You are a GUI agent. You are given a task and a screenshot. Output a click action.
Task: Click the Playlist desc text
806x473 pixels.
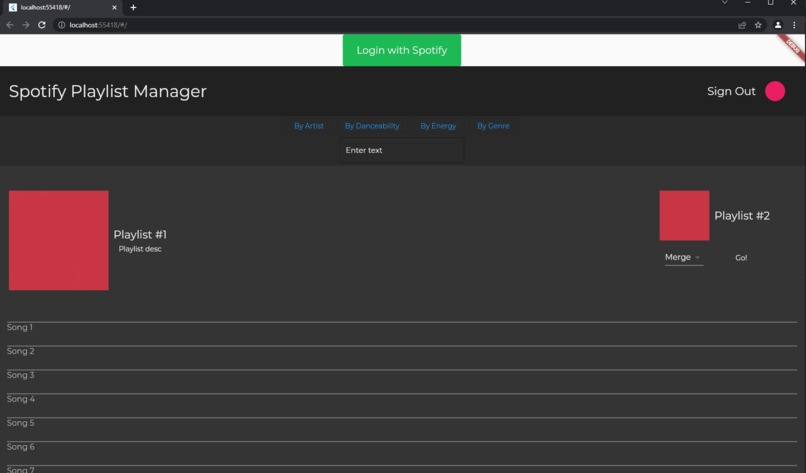(x=140, y=249)
